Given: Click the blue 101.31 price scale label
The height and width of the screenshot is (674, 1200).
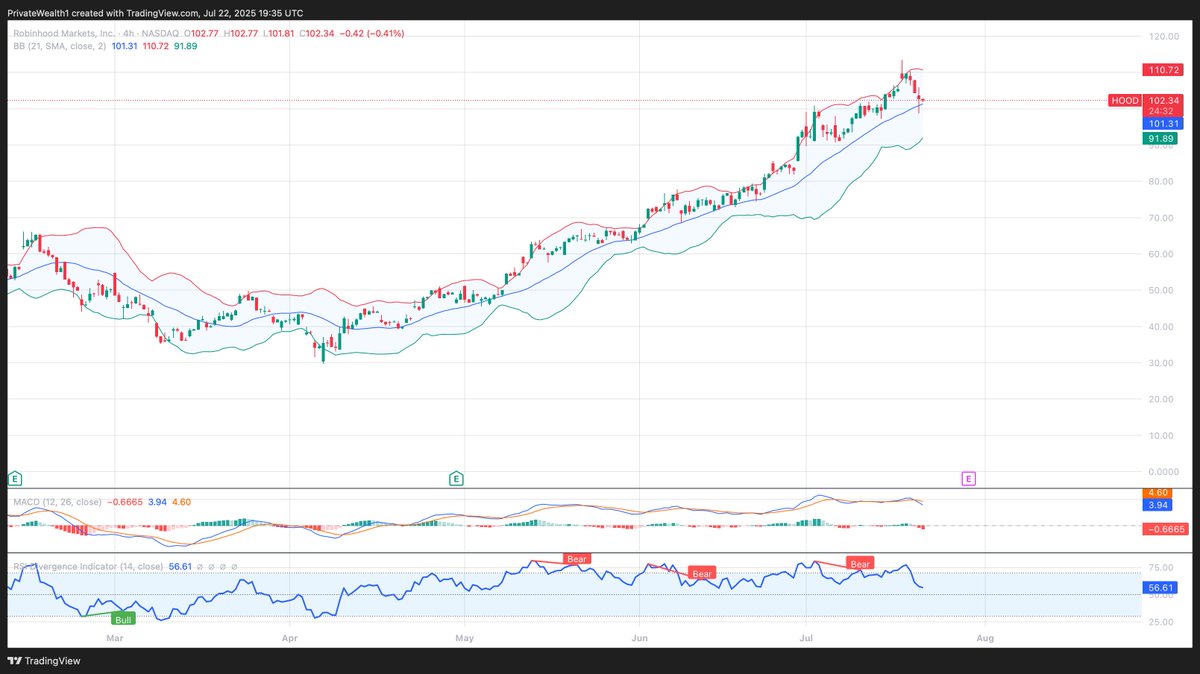Looking at the screenshot, I should [1164, 124].
